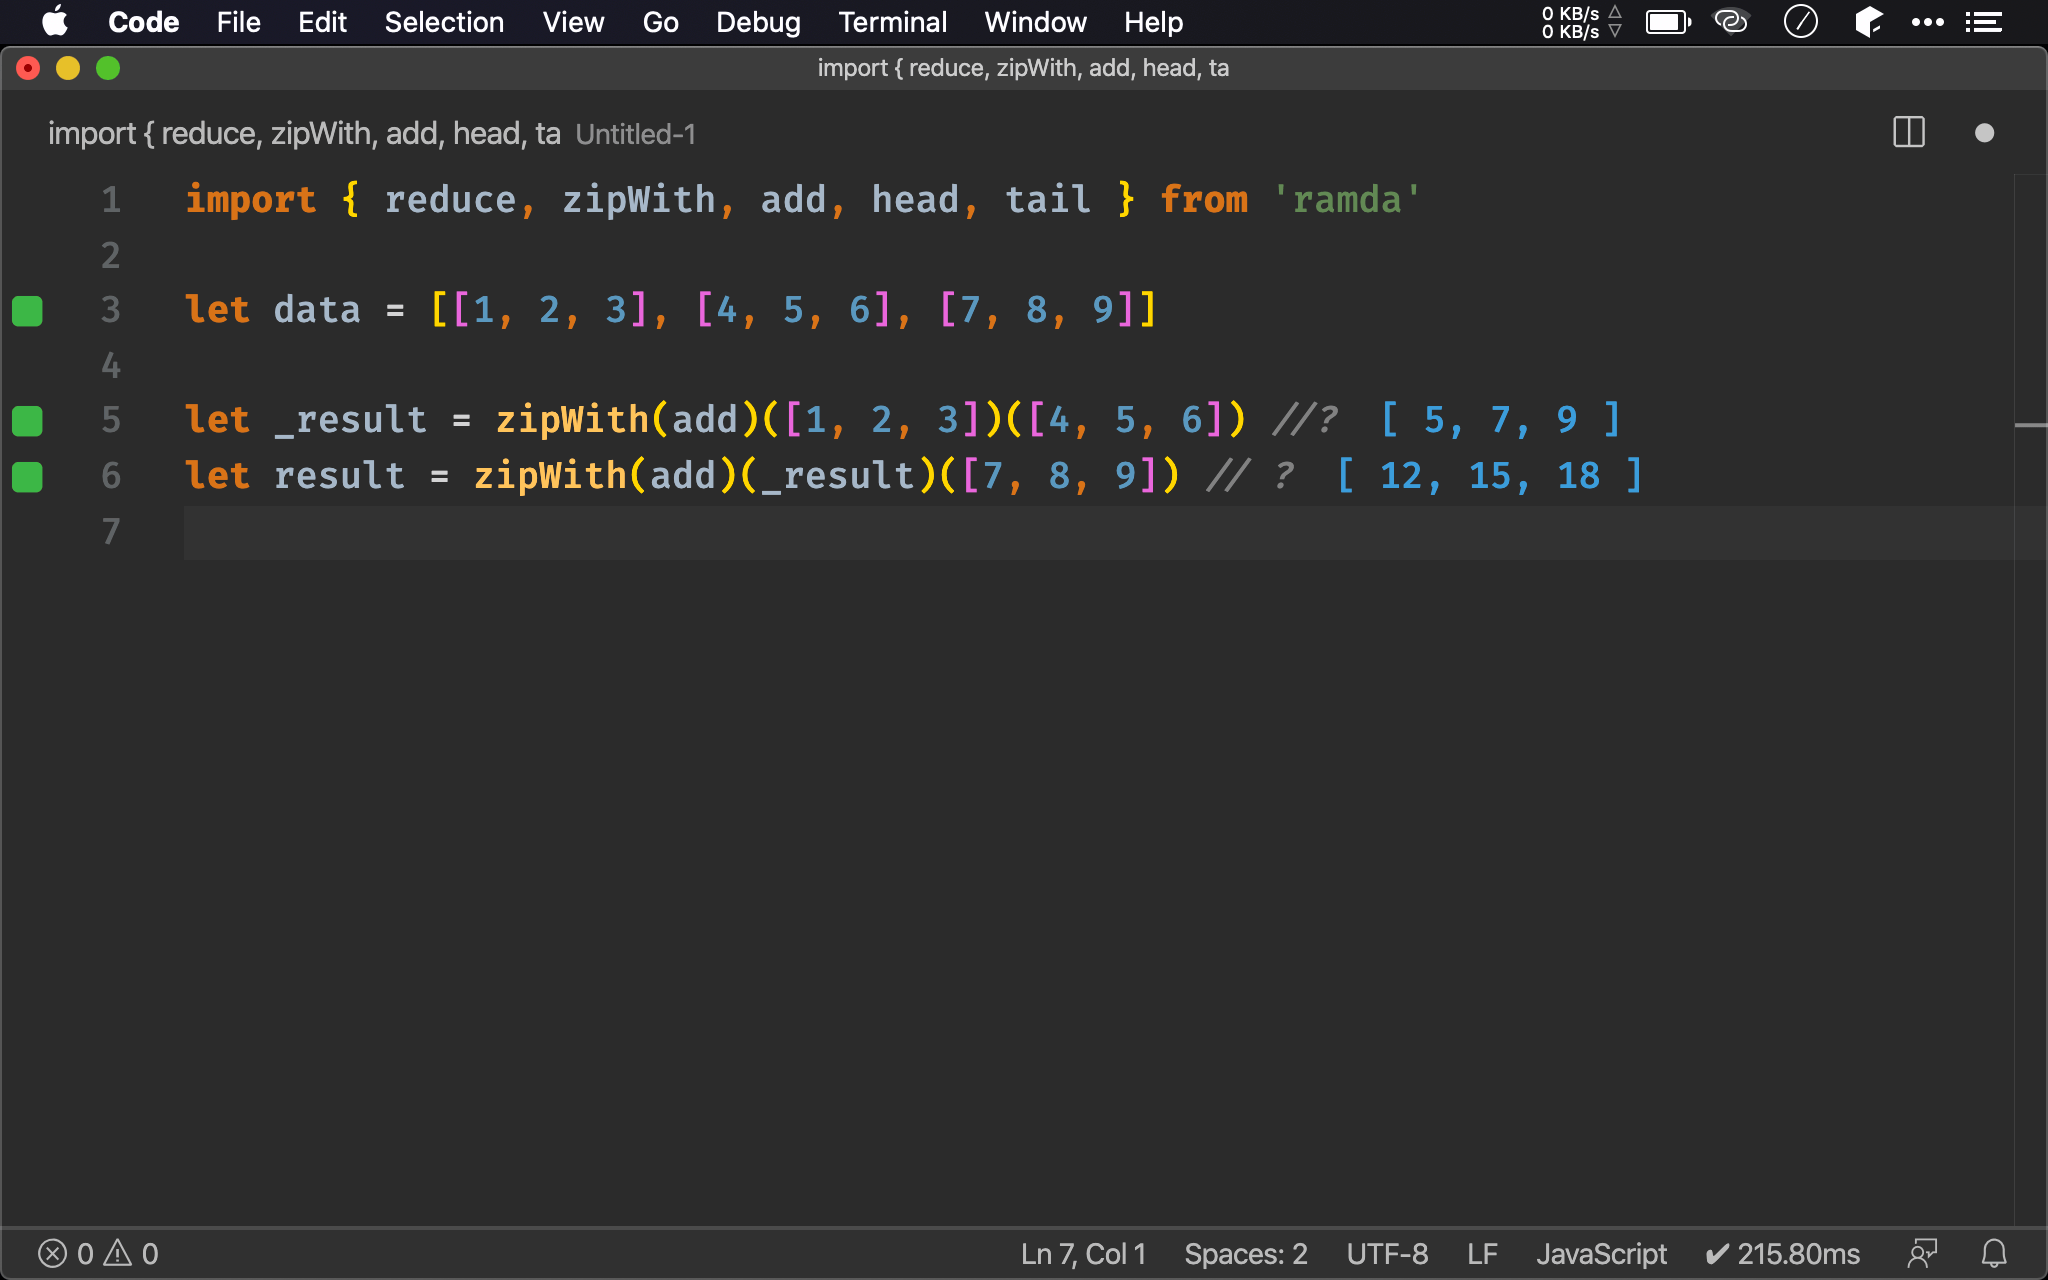Open the errors and warnings problems panel
The image size is (2048, 1280).
click(x=98, y=1254)
